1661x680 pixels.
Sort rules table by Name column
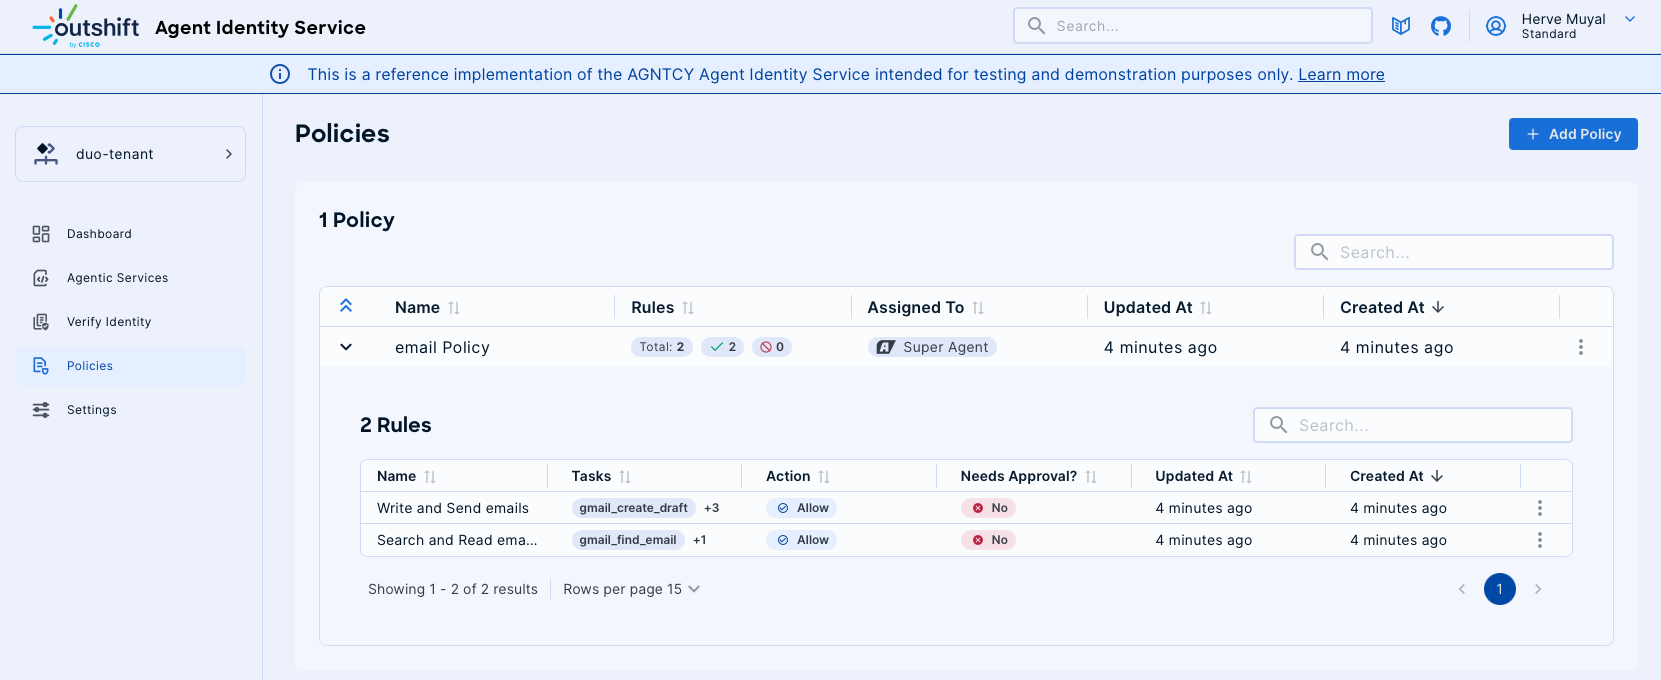click(430, 477)
